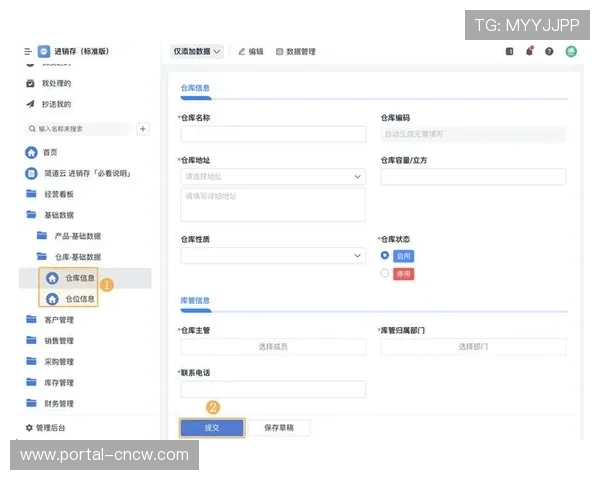600x480 pixels.
Task: Expand the 财务管理 folder
Action: pos(50,403)
